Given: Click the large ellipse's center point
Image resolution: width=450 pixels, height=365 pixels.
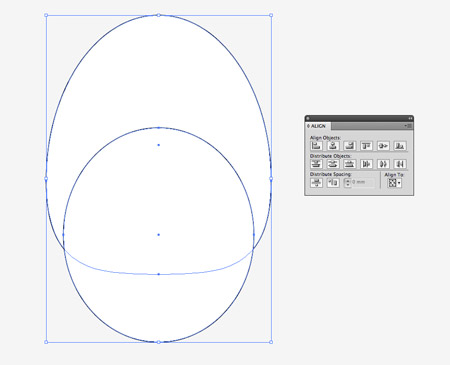Looking at the screenshot, I should pos(159,145).
